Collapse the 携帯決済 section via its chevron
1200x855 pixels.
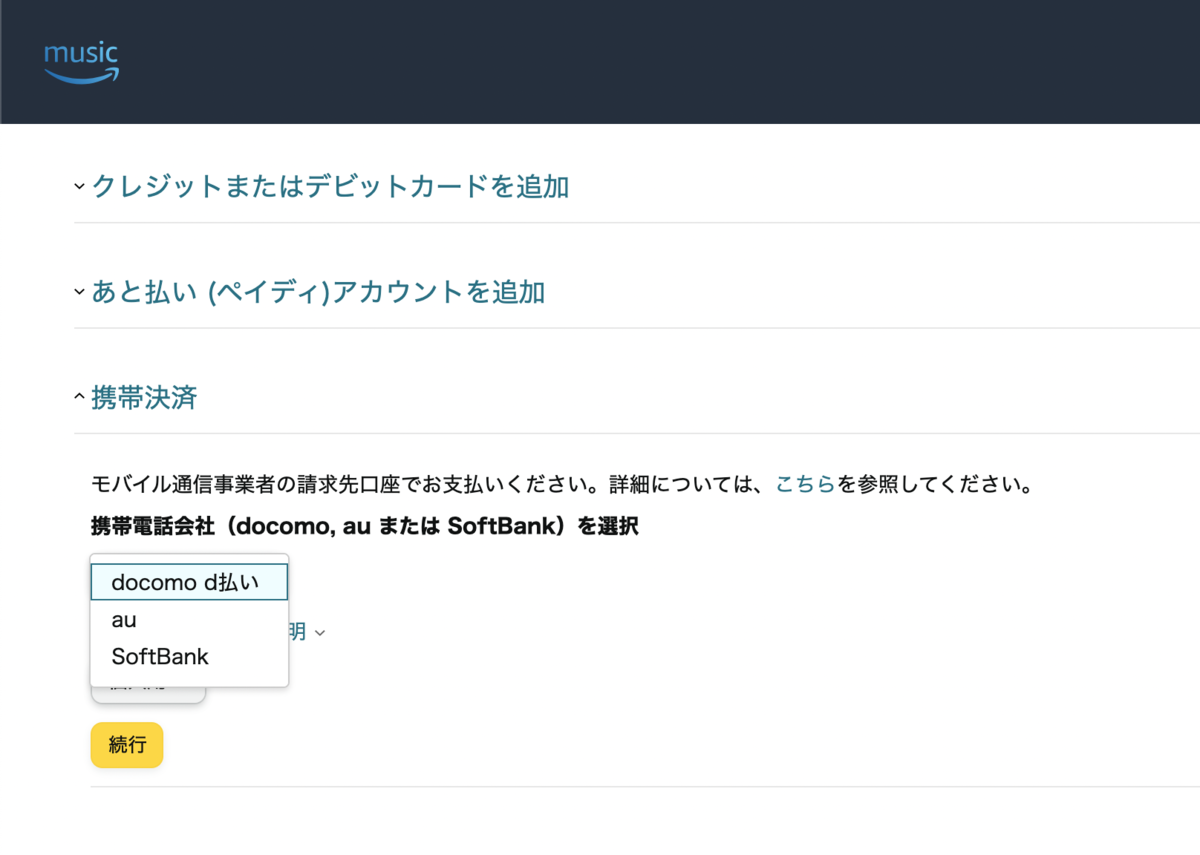77,396
